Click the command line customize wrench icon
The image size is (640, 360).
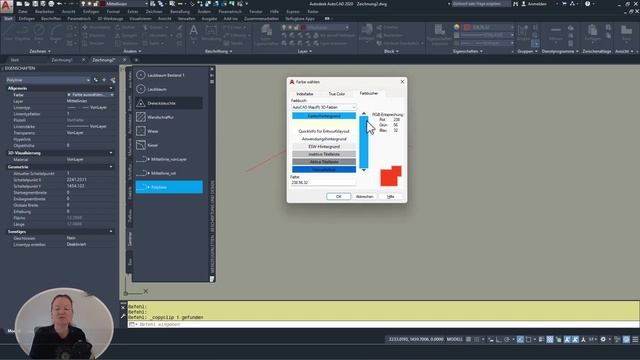click(123, 316)
